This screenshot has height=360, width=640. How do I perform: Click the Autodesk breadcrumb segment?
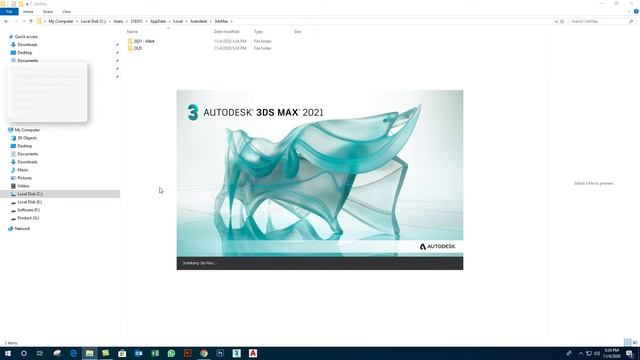[198, 21]
